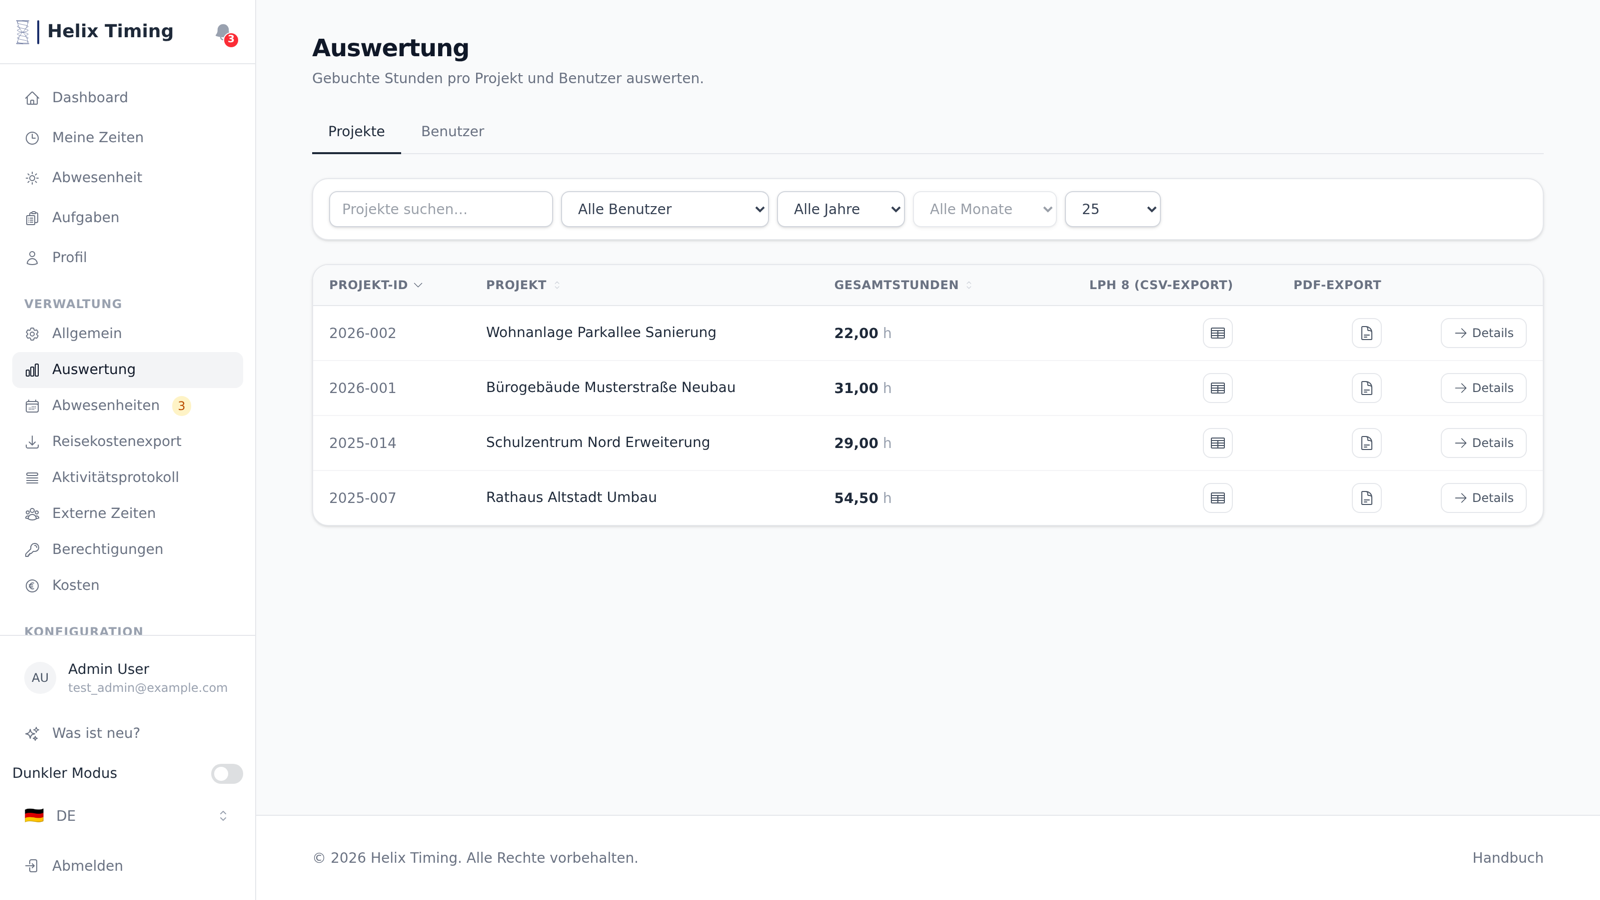Sort by Projekt name column
Screen dimensions: 1600x900
(523, 285)
